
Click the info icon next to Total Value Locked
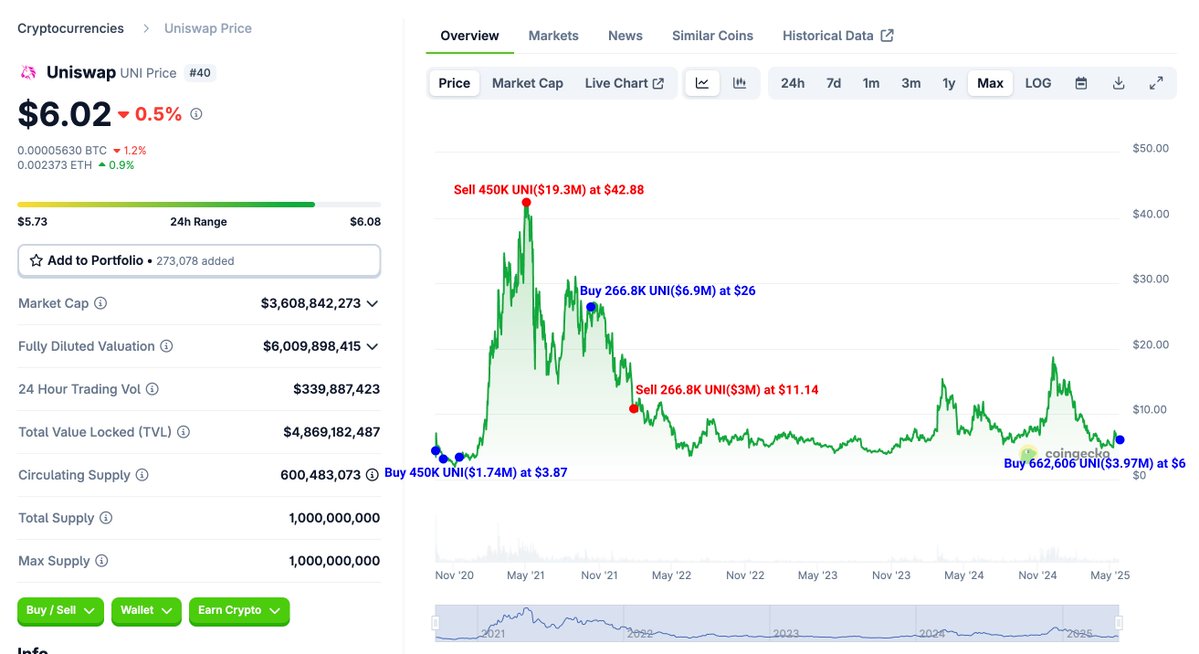click(x=184, y=432)
